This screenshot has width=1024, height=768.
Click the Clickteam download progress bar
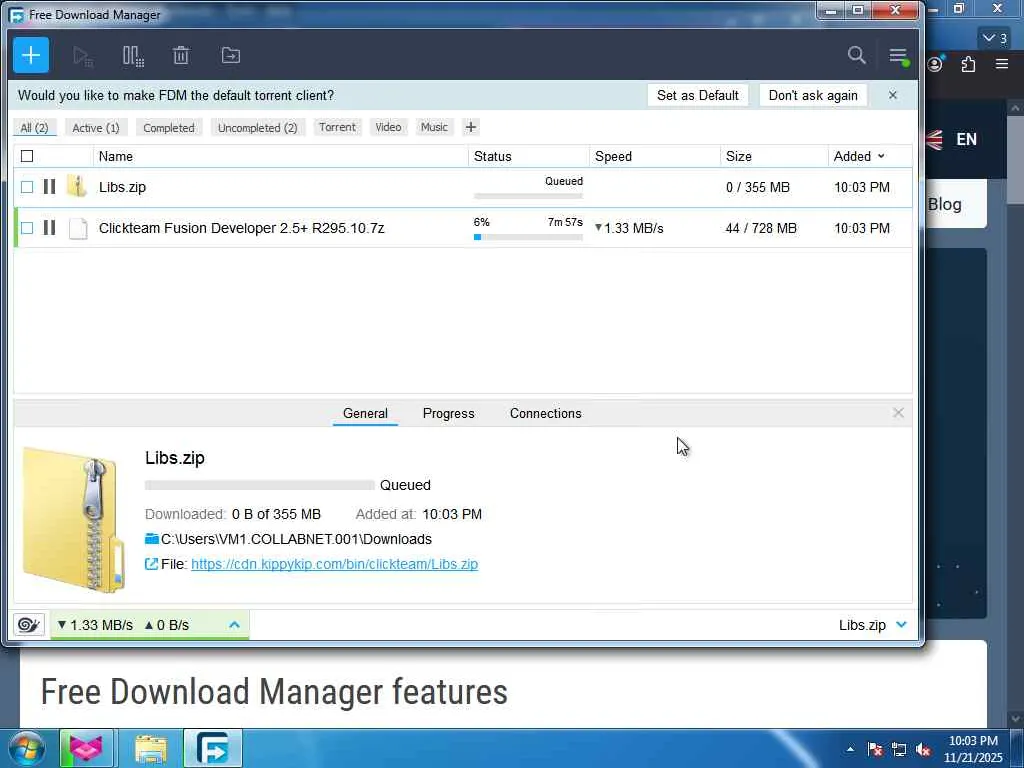(x=528, y=237)
